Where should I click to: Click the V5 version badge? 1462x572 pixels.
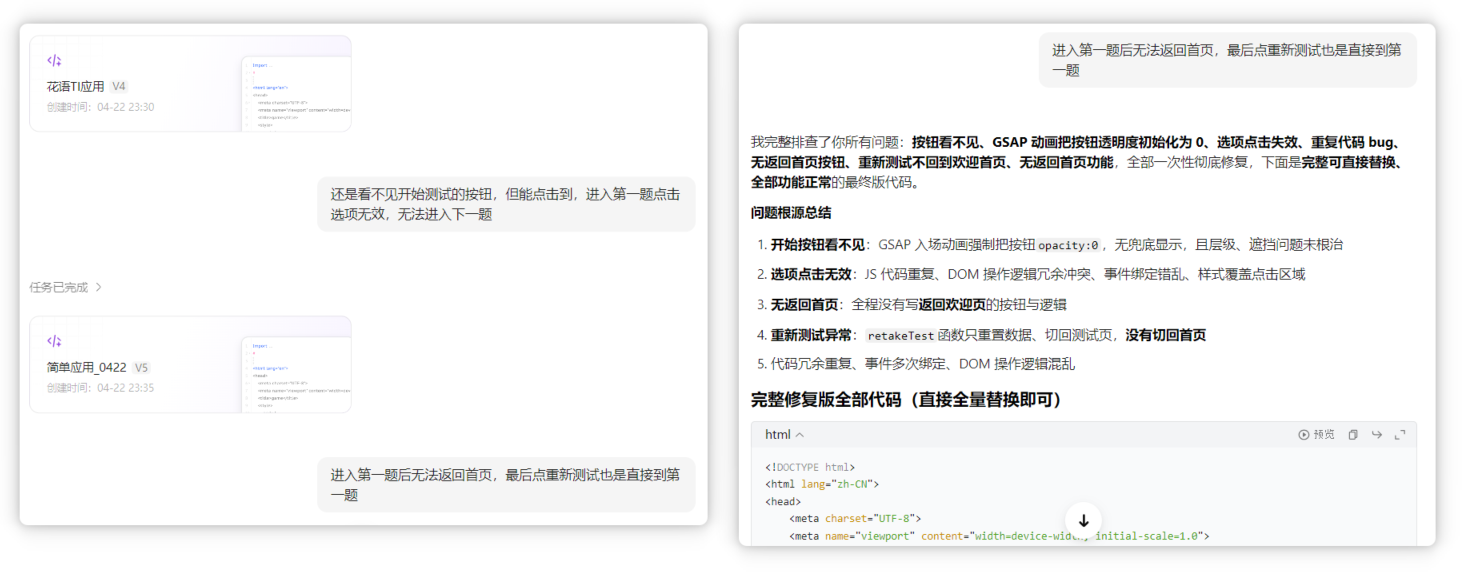coord(141,367)
